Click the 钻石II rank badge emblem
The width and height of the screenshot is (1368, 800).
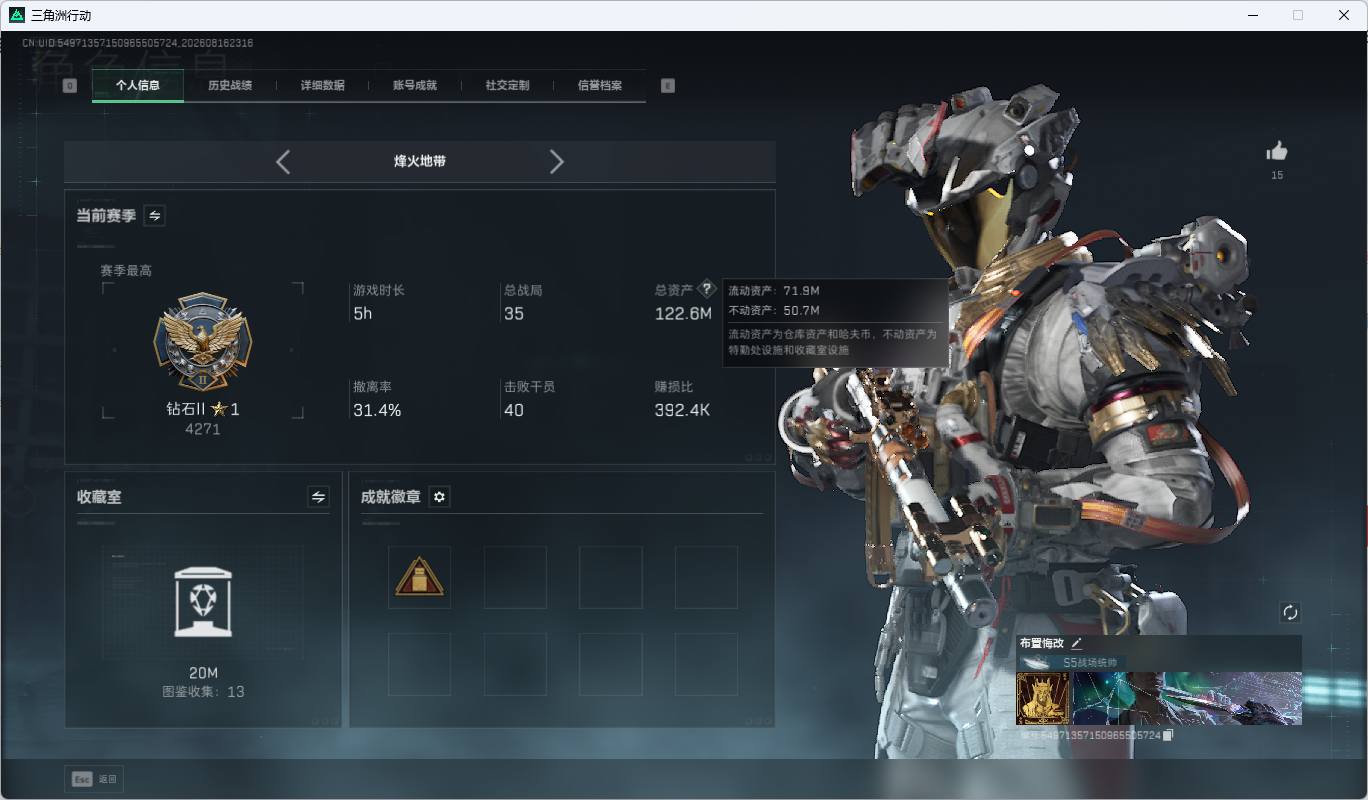pyautogui.click(x=203, y=342)
